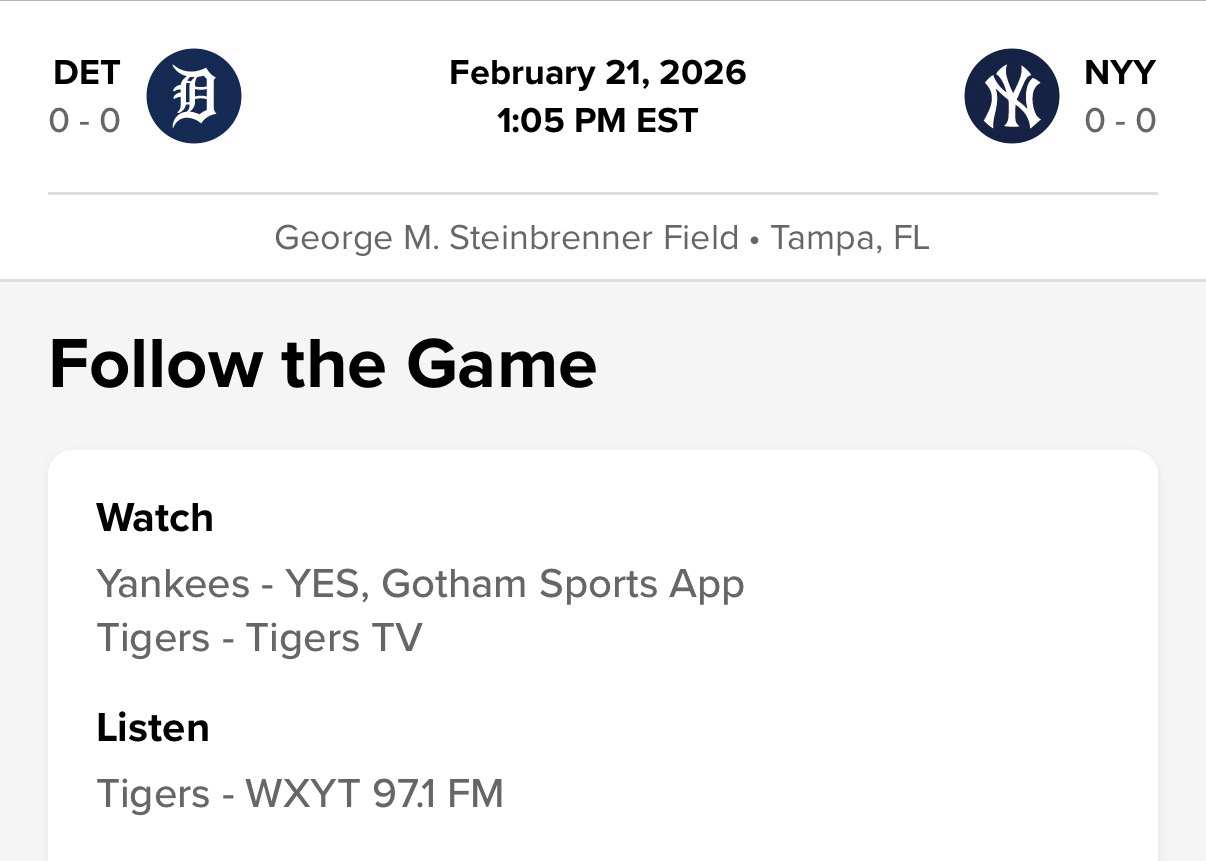Open the Gotham Sports App option

coord(563,584)
